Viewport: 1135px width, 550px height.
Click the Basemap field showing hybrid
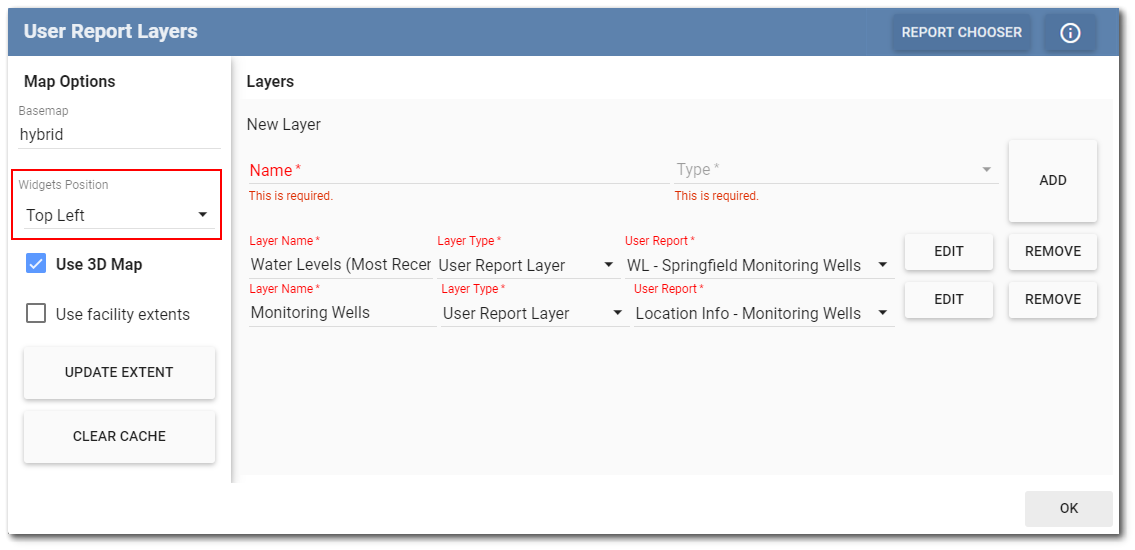pyautogui.click(x=118, y=135)
